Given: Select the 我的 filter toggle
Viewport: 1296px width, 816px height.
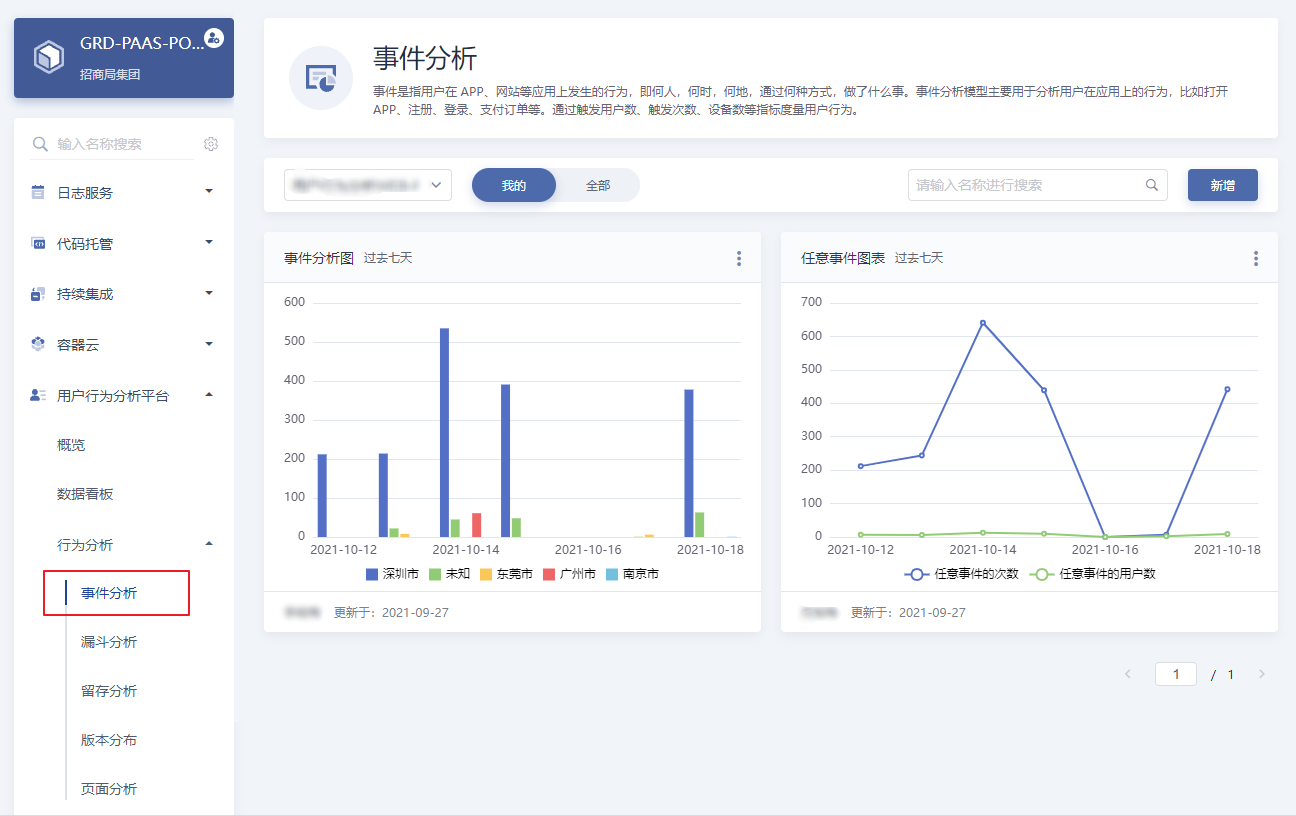Looking at the screenshot, I should 514,185.
